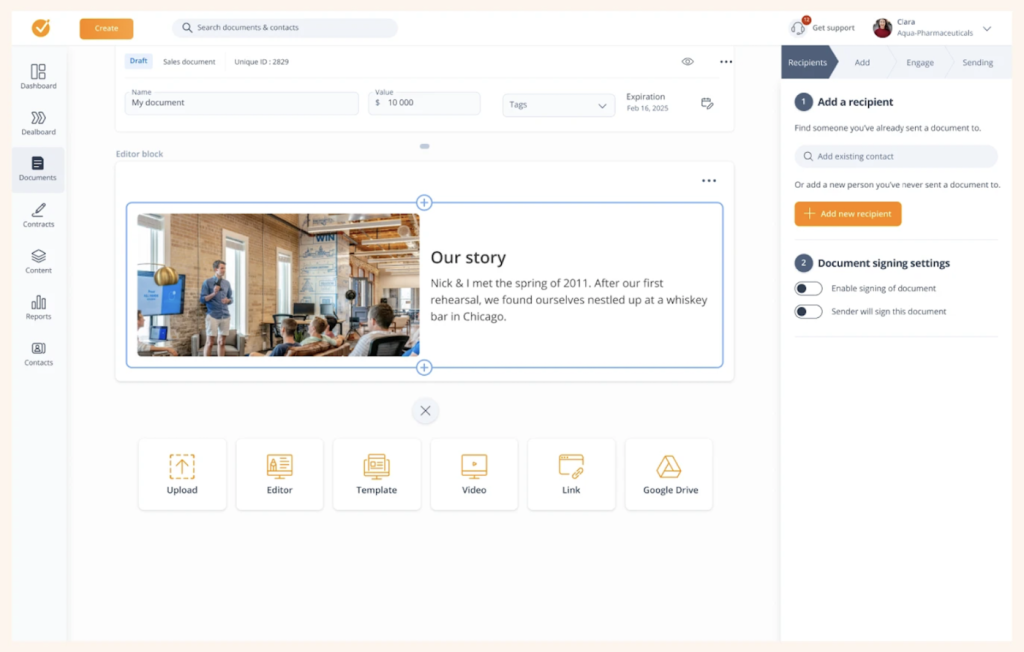Image resolution: width=1024 pixels, height=652 pixels.
Task: Click the eye preview icon
Action: pos(688,62)
